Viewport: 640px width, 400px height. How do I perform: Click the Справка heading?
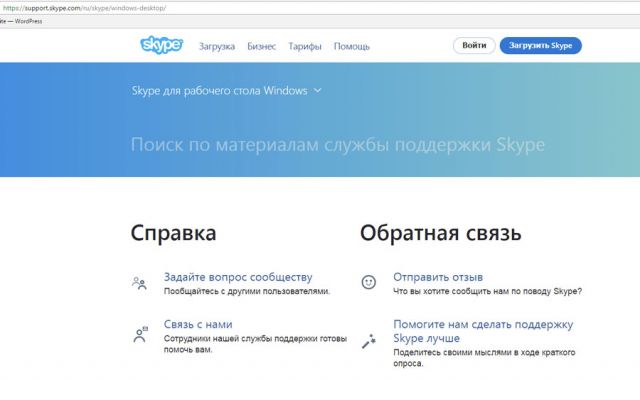(173, 234)
